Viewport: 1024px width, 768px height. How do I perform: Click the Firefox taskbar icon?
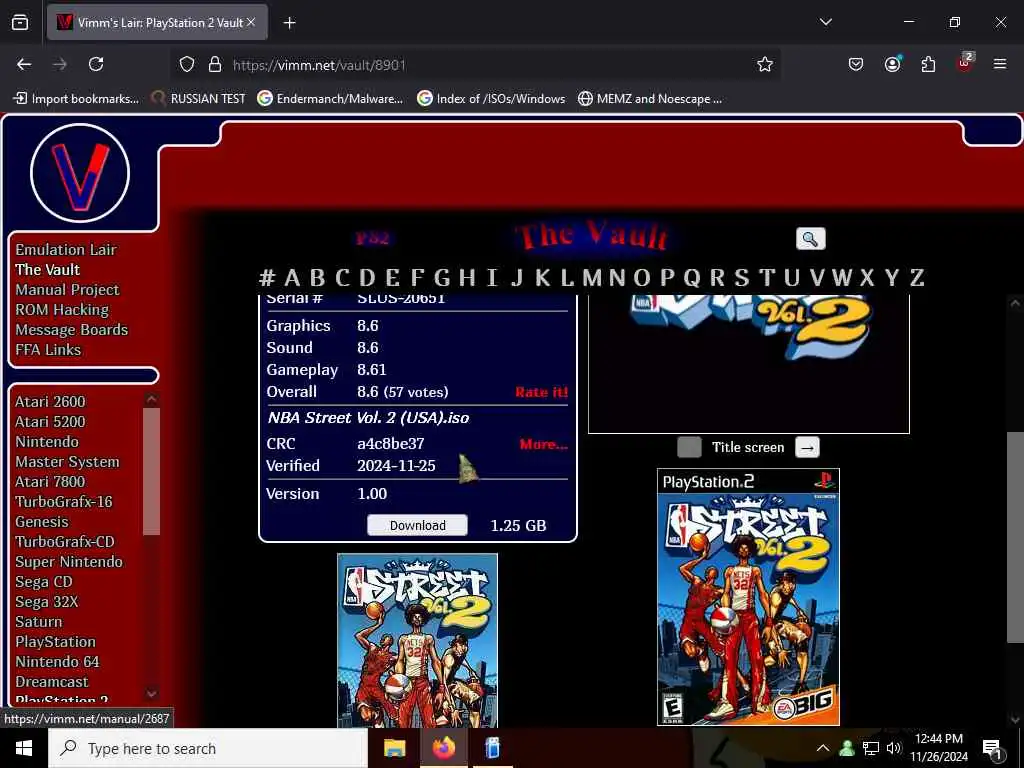[443, 748]
